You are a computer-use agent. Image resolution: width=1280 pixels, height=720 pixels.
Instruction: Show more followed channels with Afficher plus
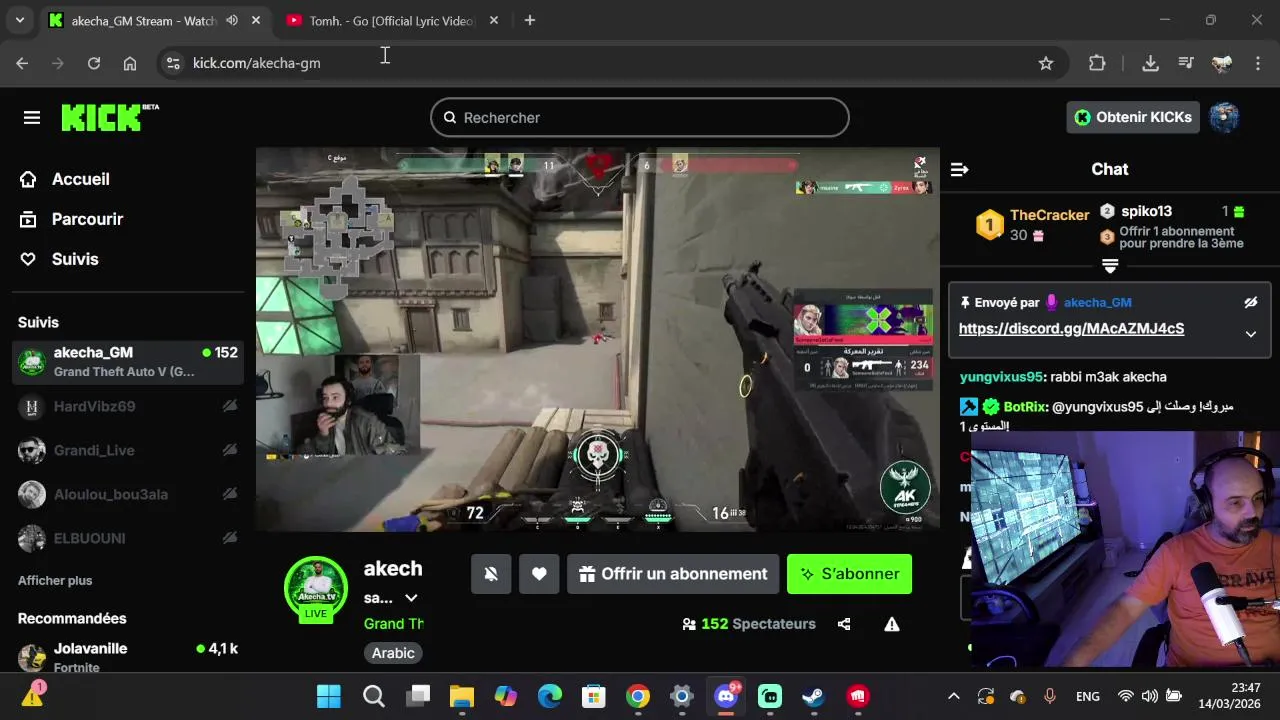[55, 580]
